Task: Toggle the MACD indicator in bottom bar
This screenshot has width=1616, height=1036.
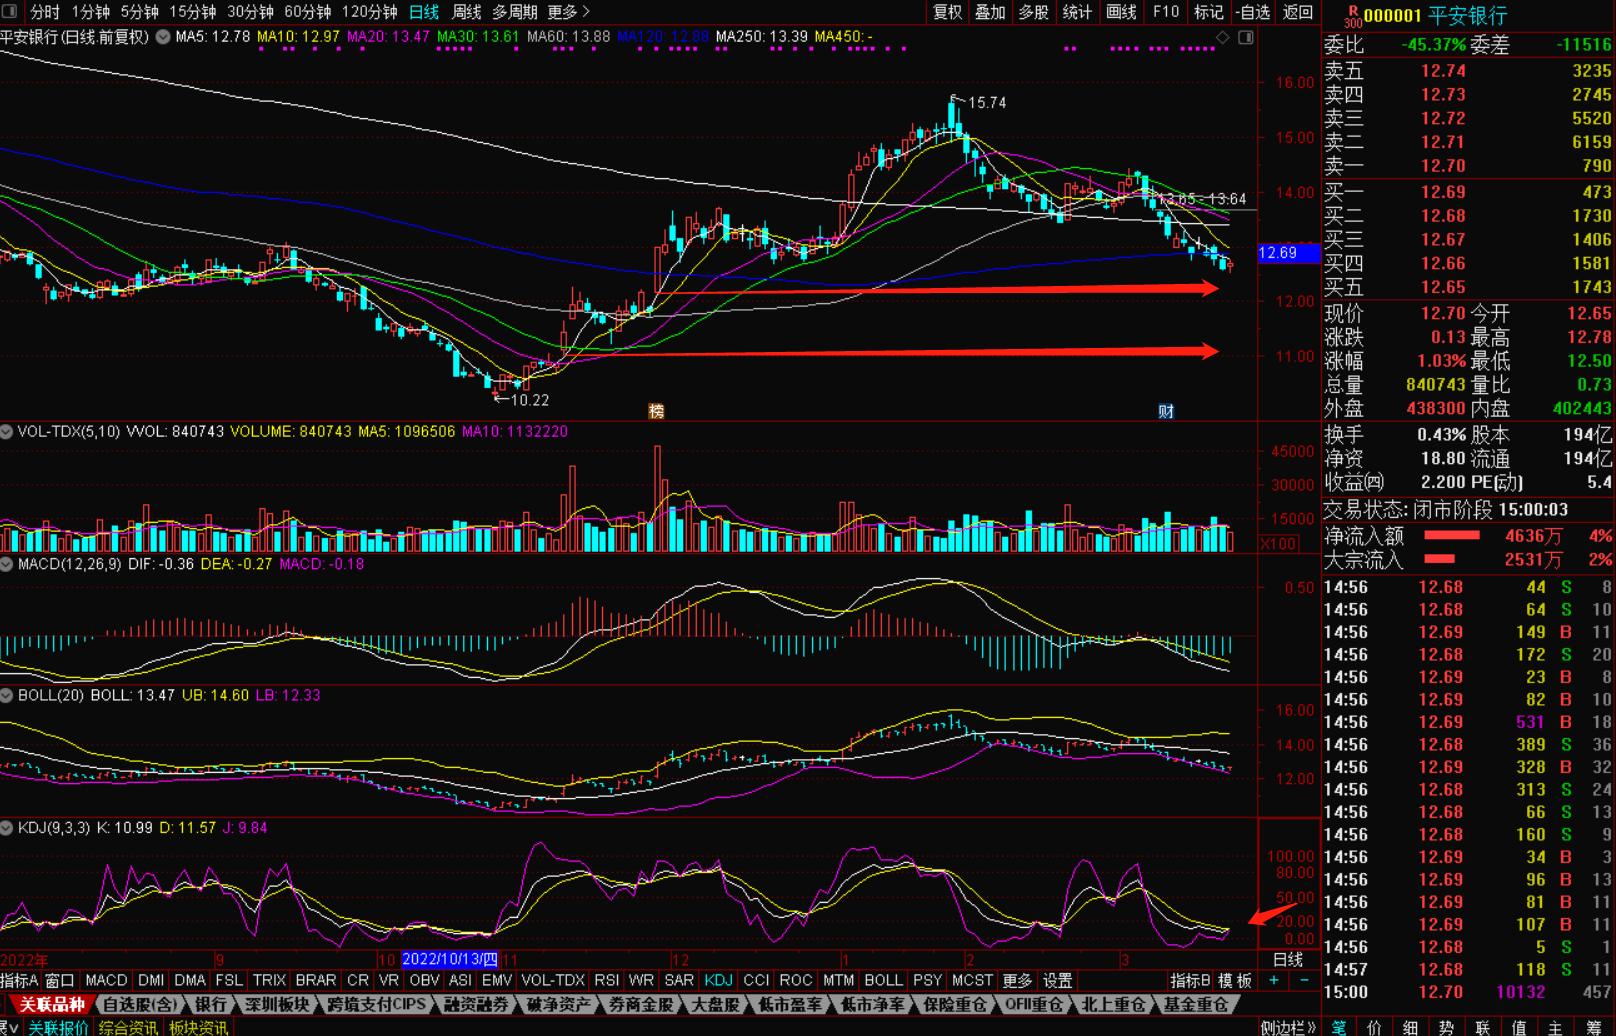Action: tap(106, 981)
